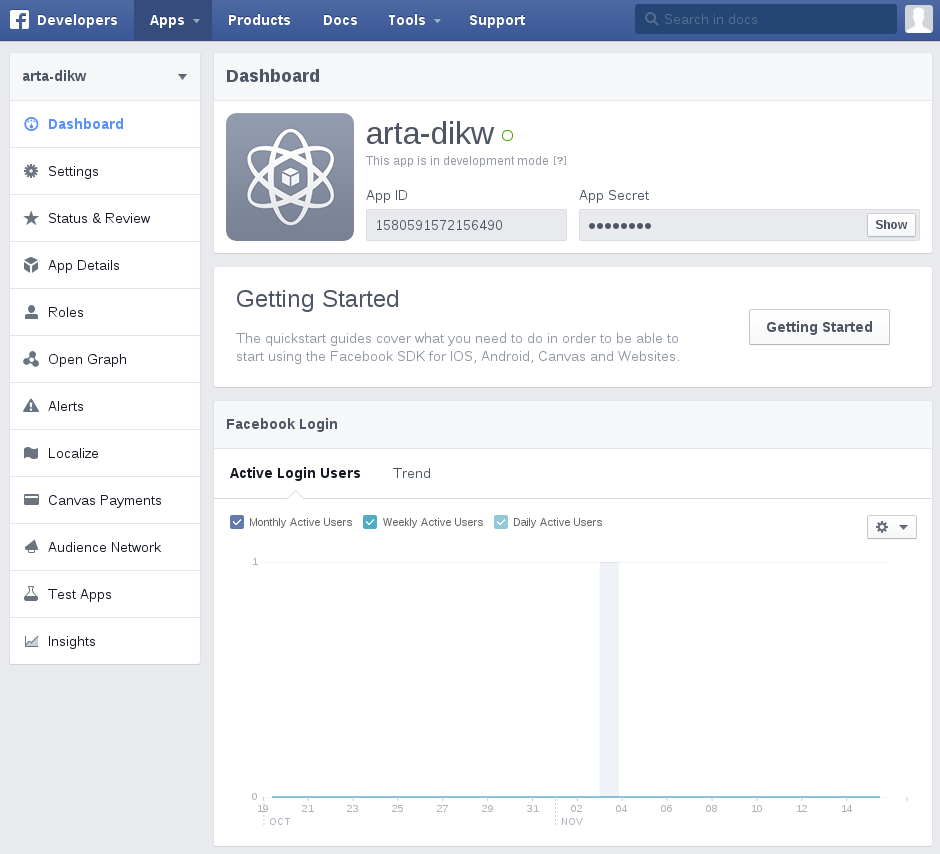Open Canvas Payments in sidebar
The height and width of the screenshot is (854, 940).
[x=31, y=500]
